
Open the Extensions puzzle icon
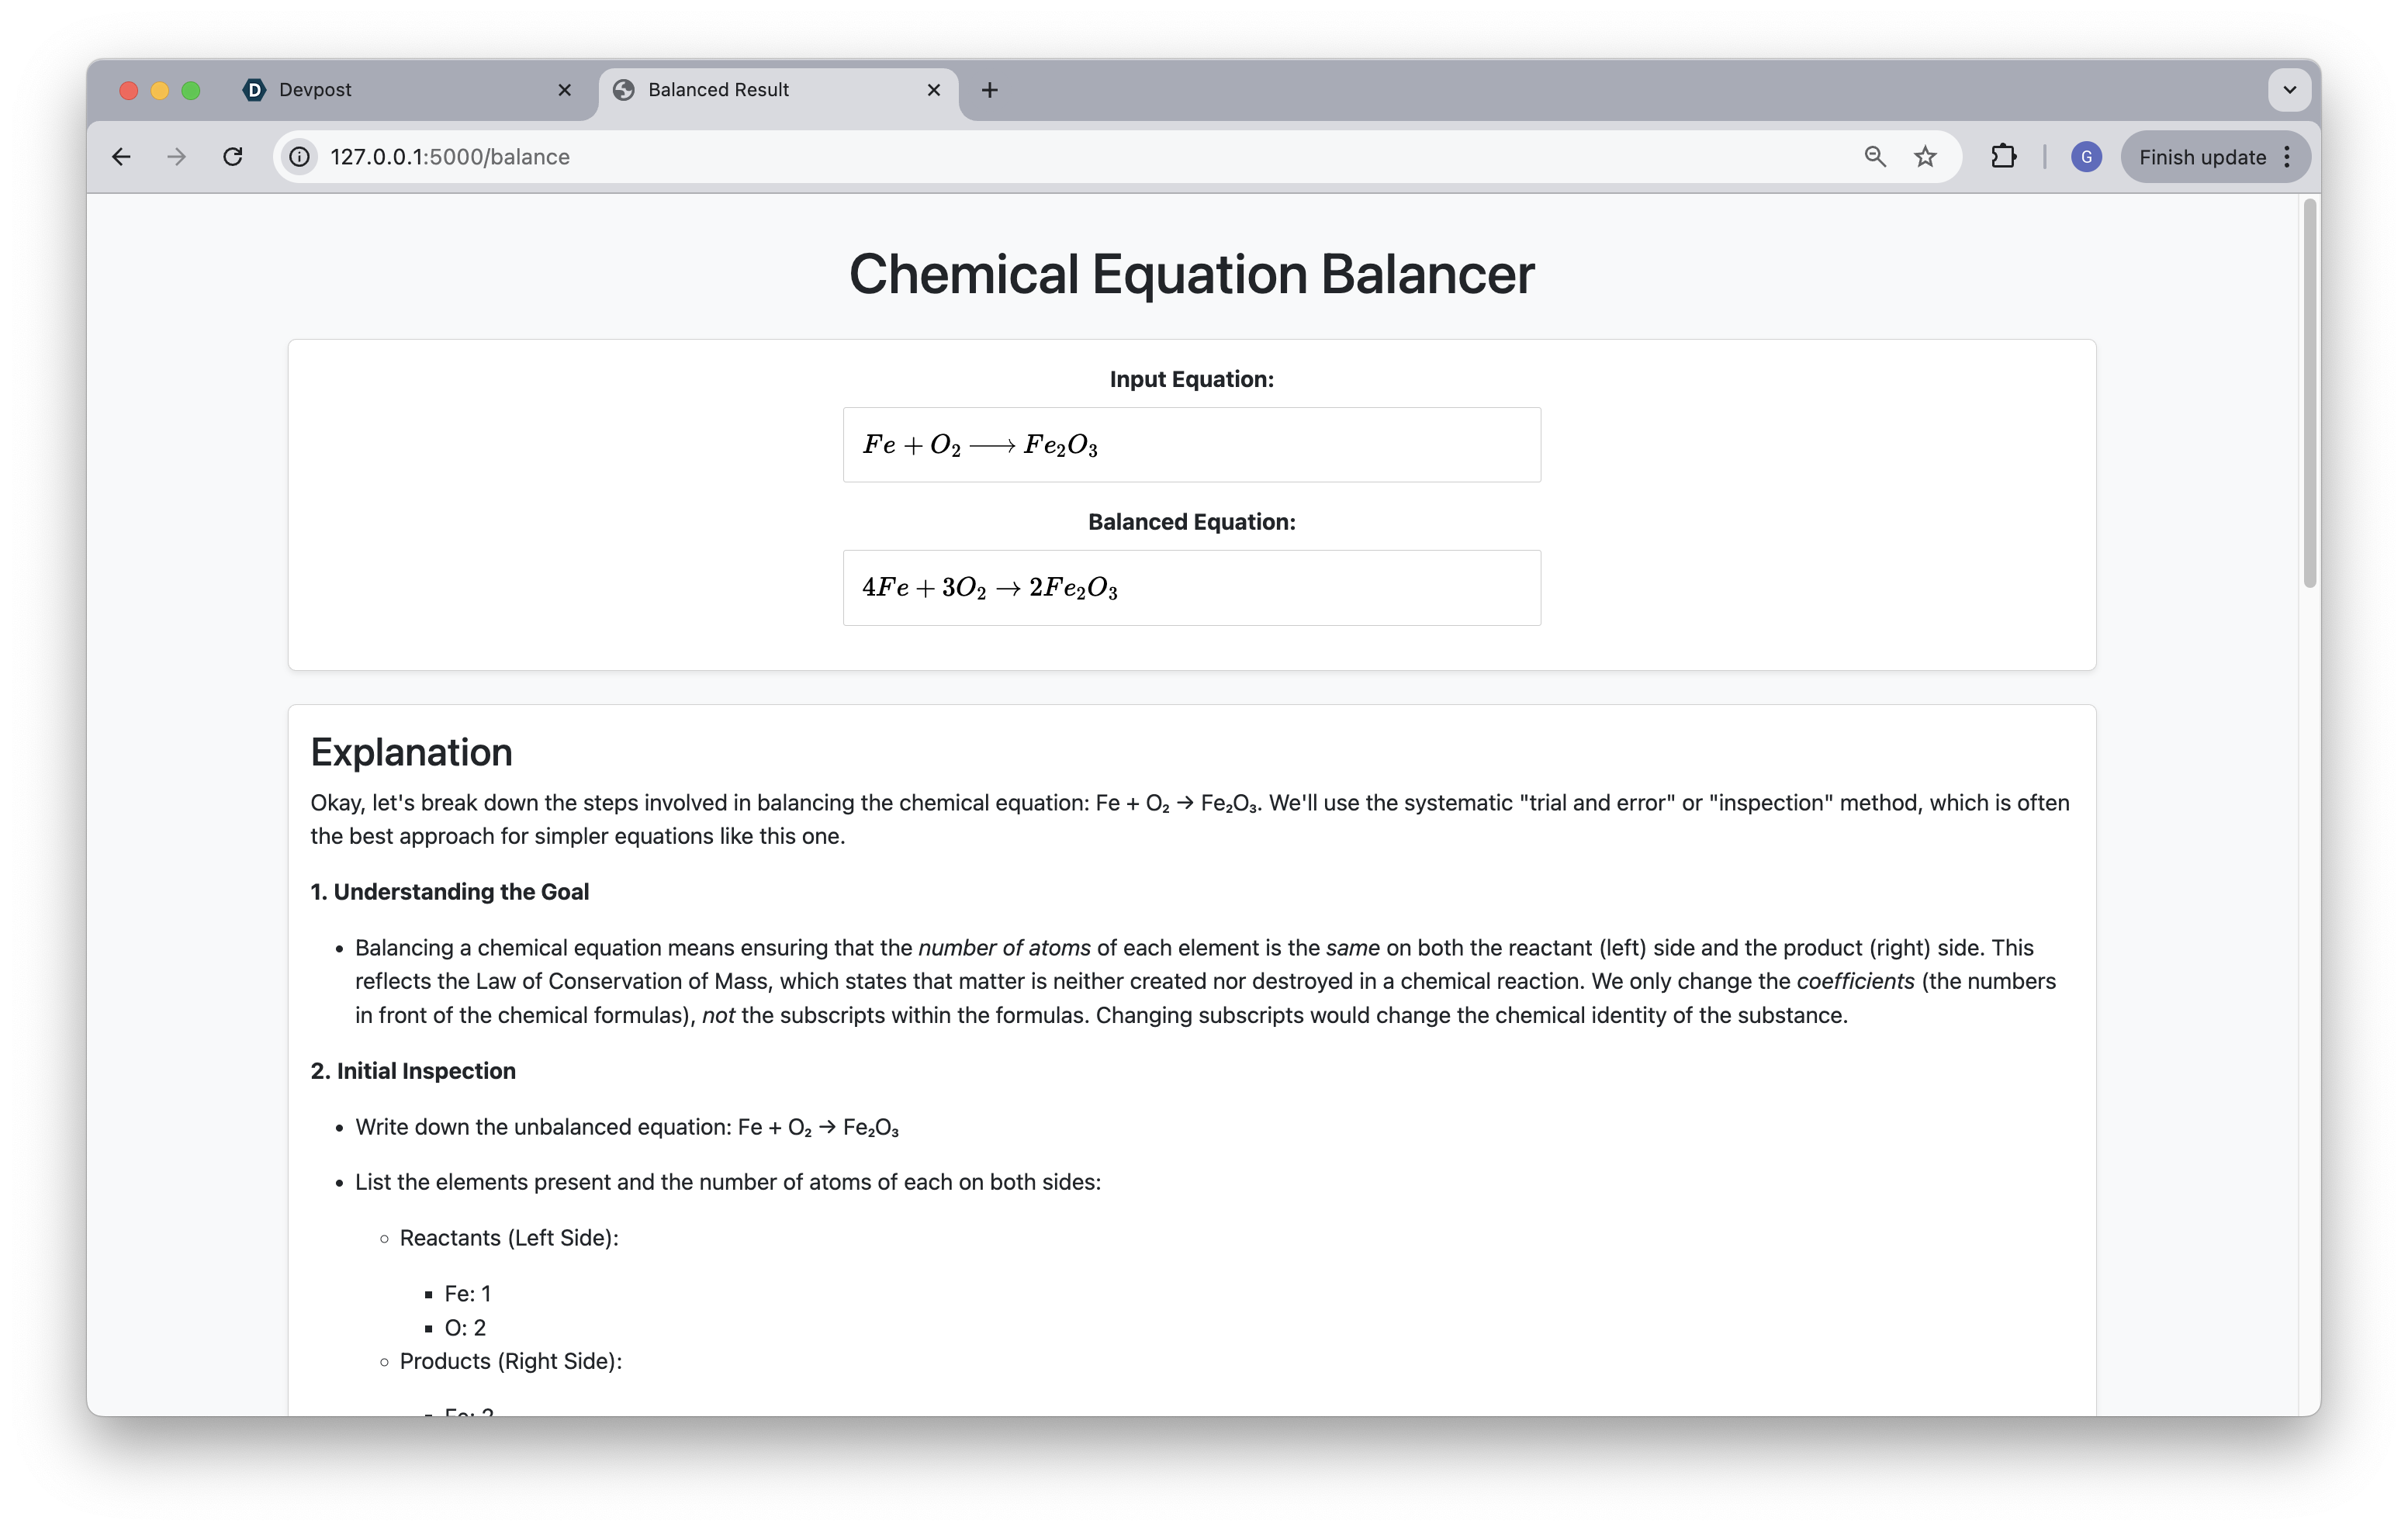pos(2003,157)
